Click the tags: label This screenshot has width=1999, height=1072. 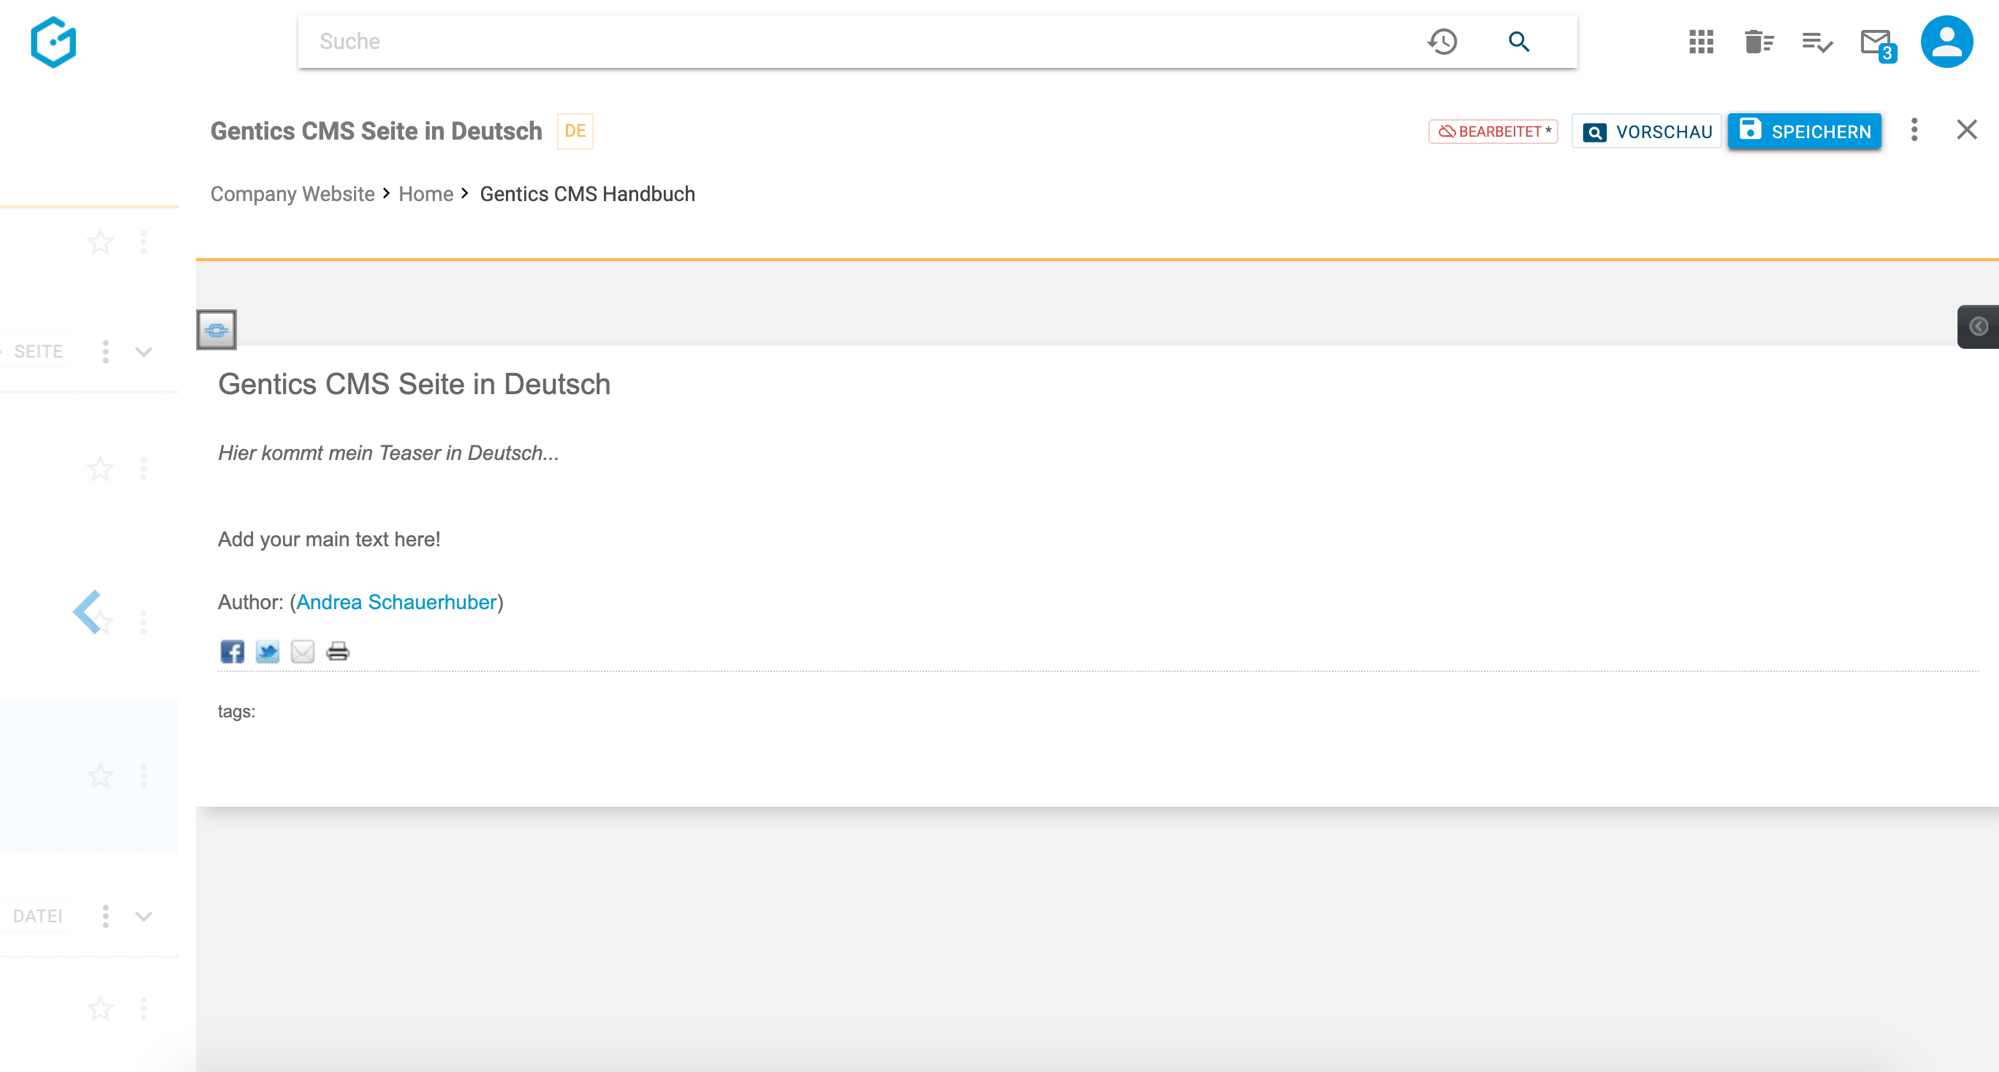point(236,711)
